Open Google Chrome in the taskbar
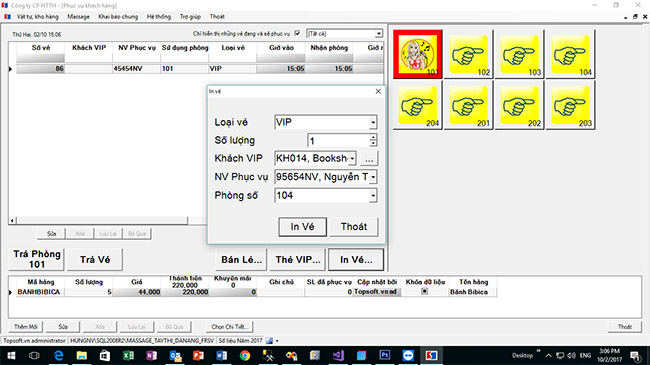Screen dimensions: 650x365 coord(245,355)
